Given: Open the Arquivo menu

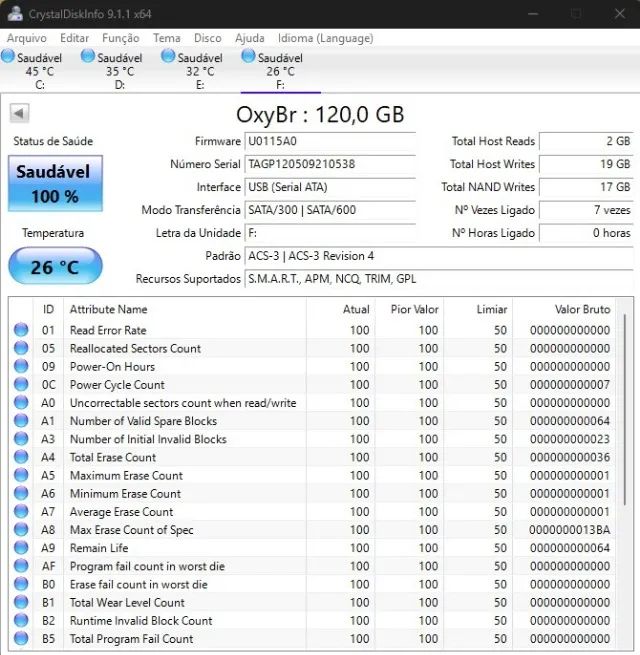Looking at the screenshot, I should (x=27, y=38).
